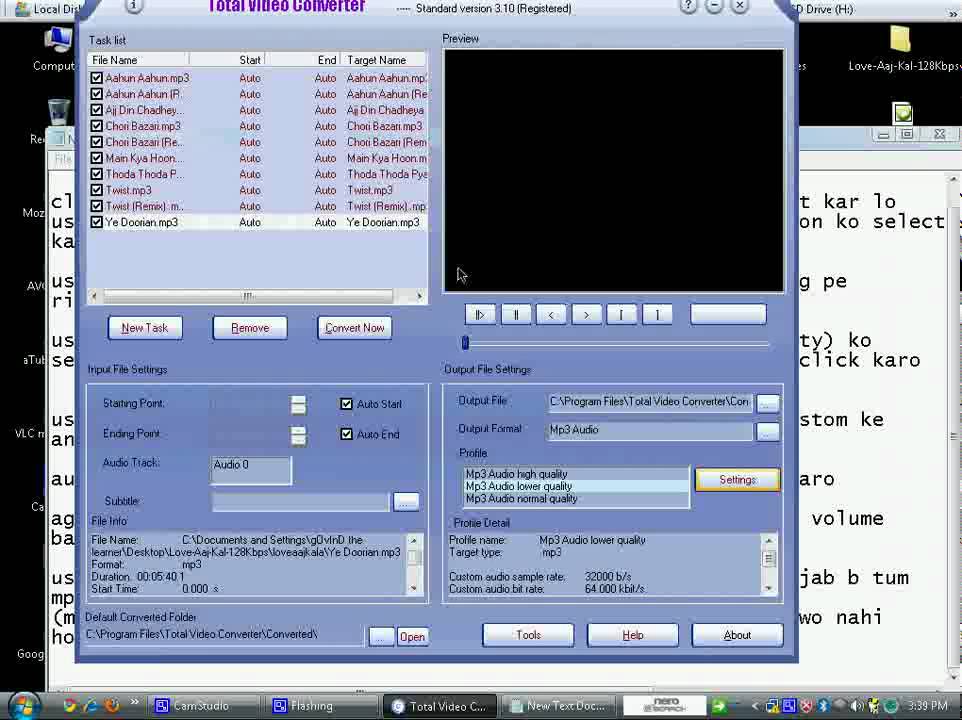The image size is (962, 720).
Task: Switch to CamStudio taskbar window
Action: (200, 706)
